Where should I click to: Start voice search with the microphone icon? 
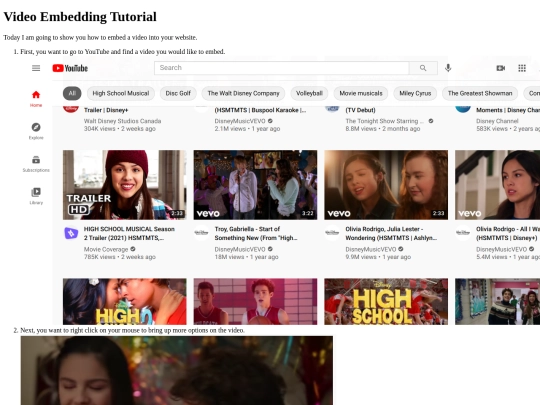448,68
